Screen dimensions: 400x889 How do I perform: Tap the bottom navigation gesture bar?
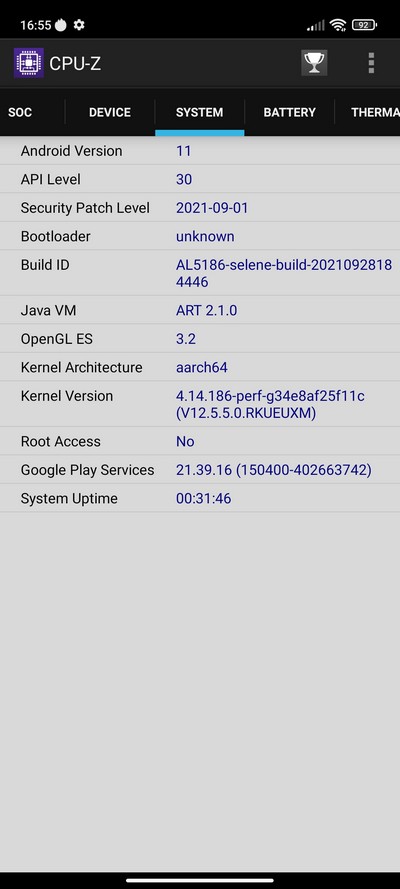(200, 880)
